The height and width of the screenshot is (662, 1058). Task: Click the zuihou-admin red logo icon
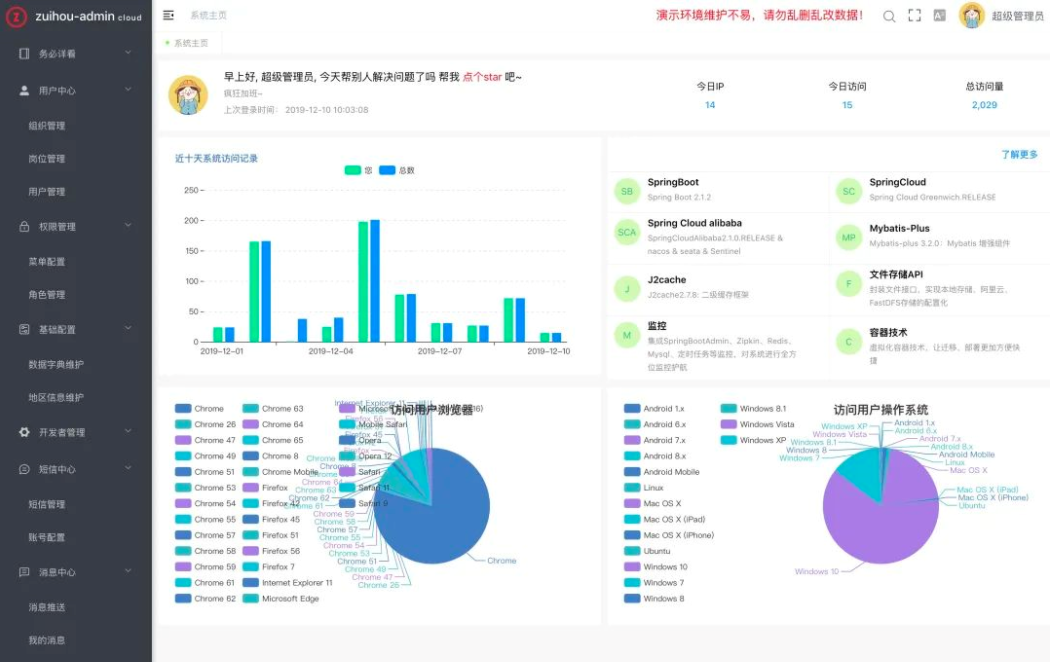[16, 16]
